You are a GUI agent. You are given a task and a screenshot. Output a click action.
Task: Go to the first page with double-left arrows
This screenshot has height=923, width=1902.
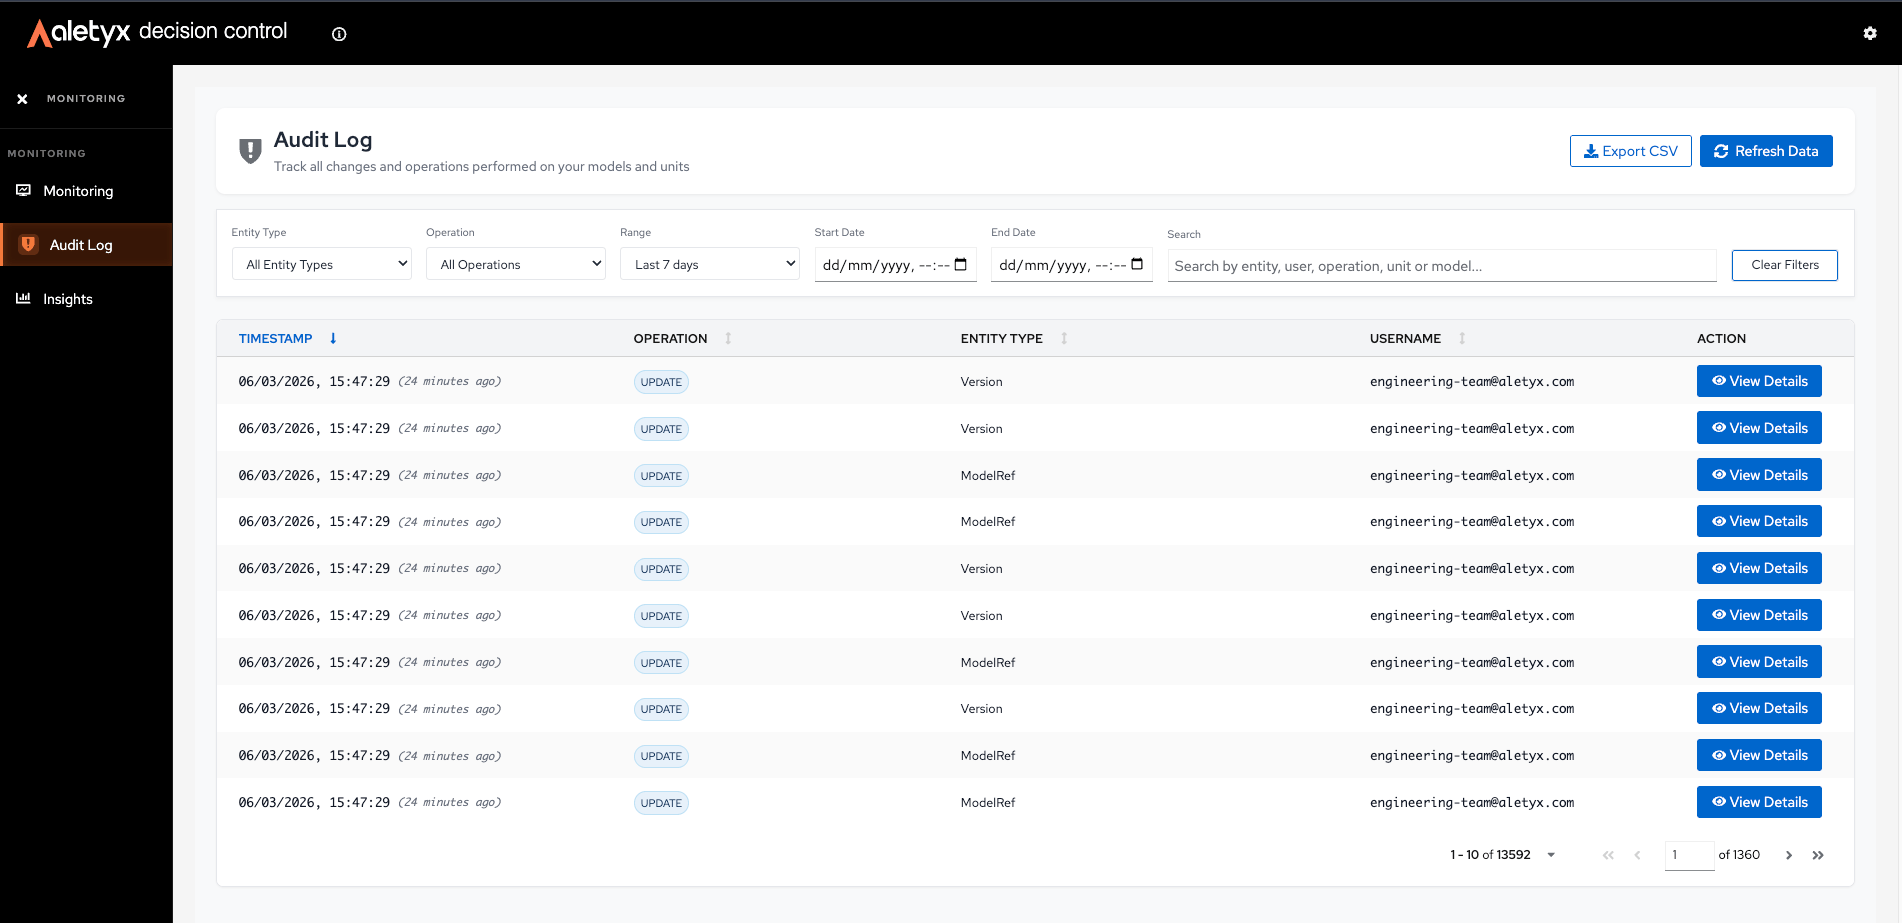coord(1608,855)
